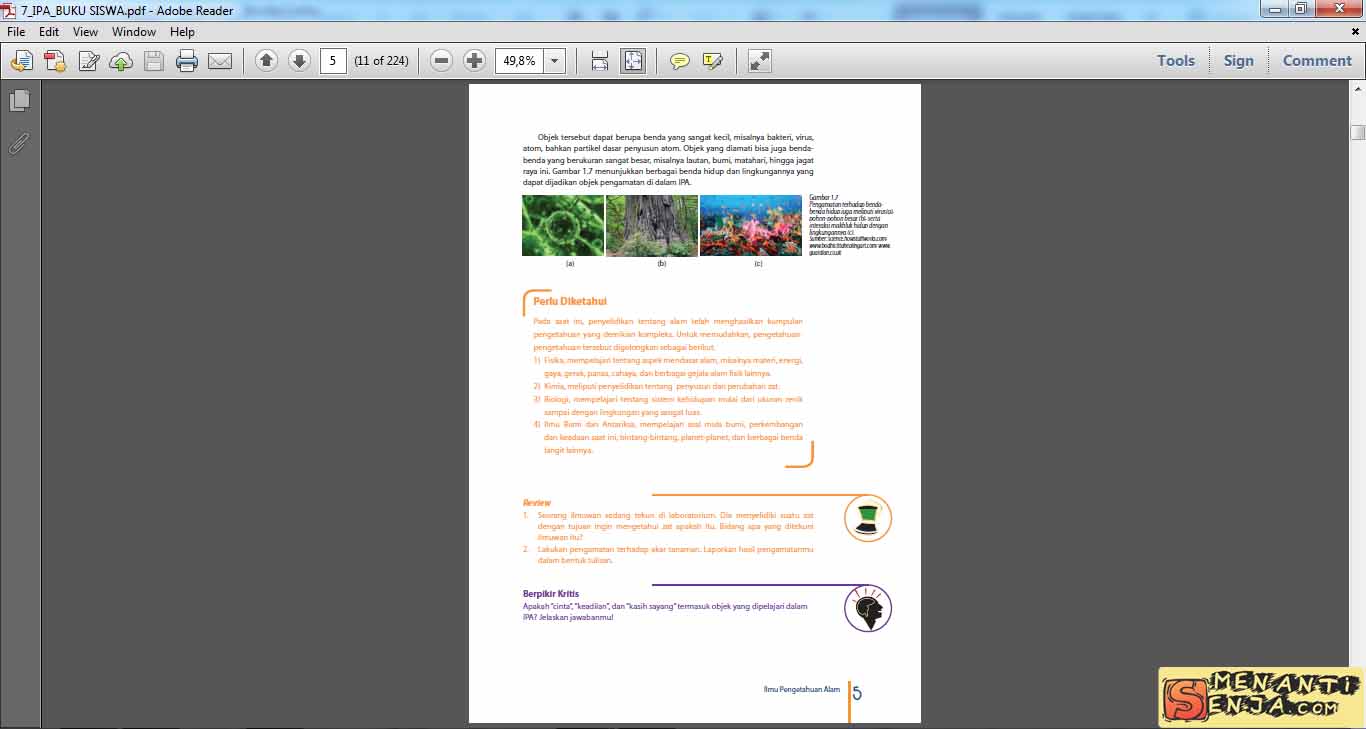Toggle the Fit one full page icon
This screenshot has height=729, width=1366.
pyautogui.click(x=633, y=61)
